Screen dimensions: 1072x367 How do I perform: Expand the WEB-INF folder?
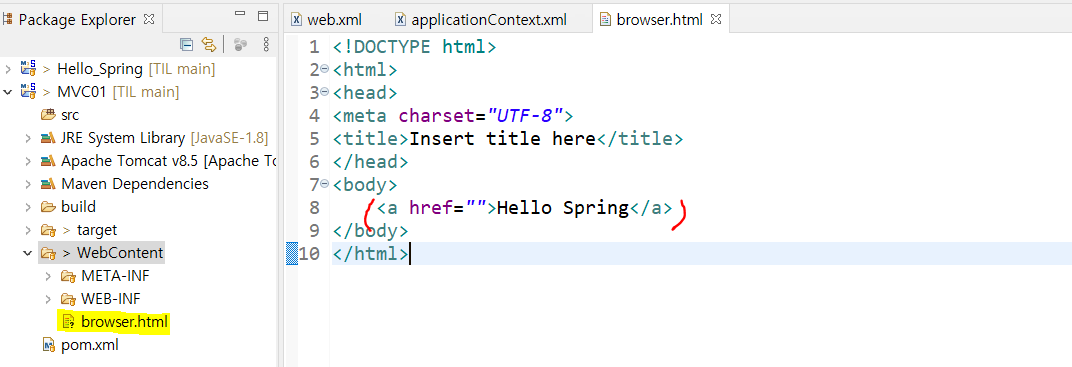click(48, 299)
